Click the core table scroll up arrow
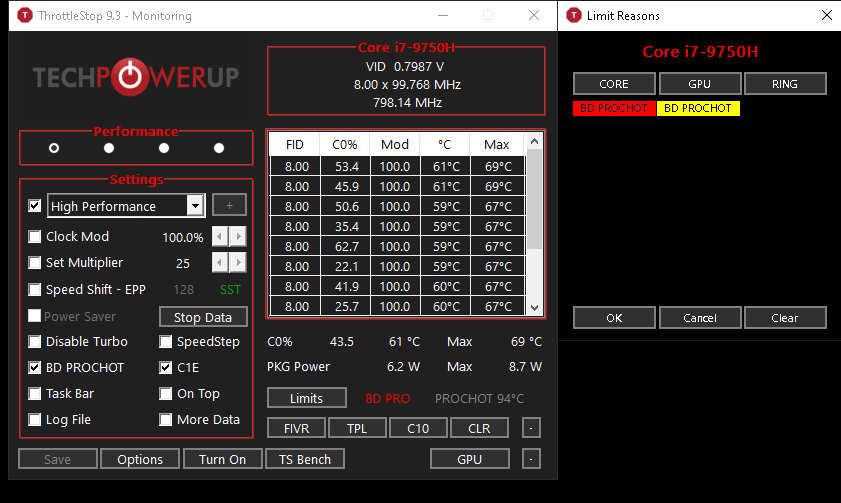The width and height of the screenshot is (841, 503). coord(534,142)
